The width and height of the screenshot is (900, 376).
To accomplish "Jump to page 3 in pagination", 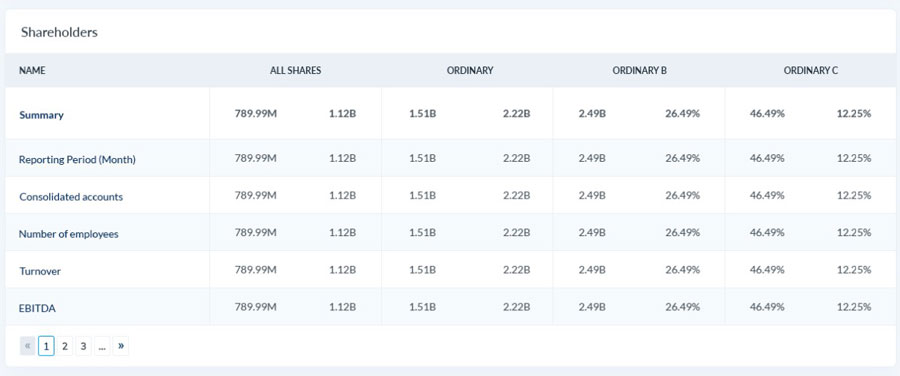I will [83, 346].
